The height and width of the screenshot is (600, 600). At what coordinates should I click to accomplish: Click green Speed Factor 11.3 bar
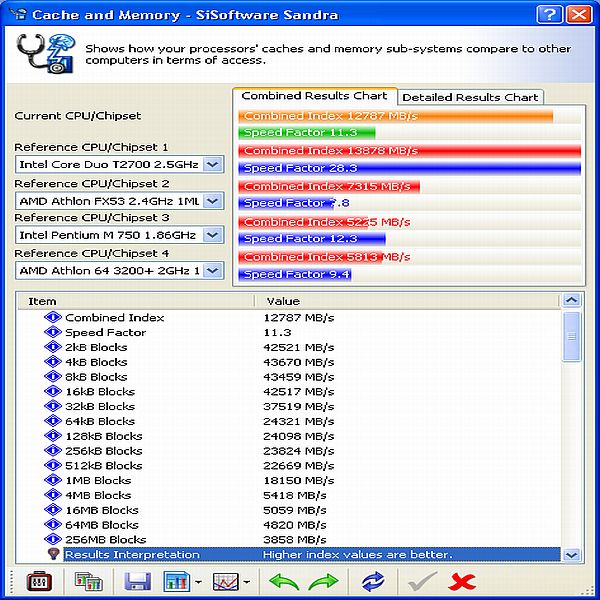click(307, 132)
